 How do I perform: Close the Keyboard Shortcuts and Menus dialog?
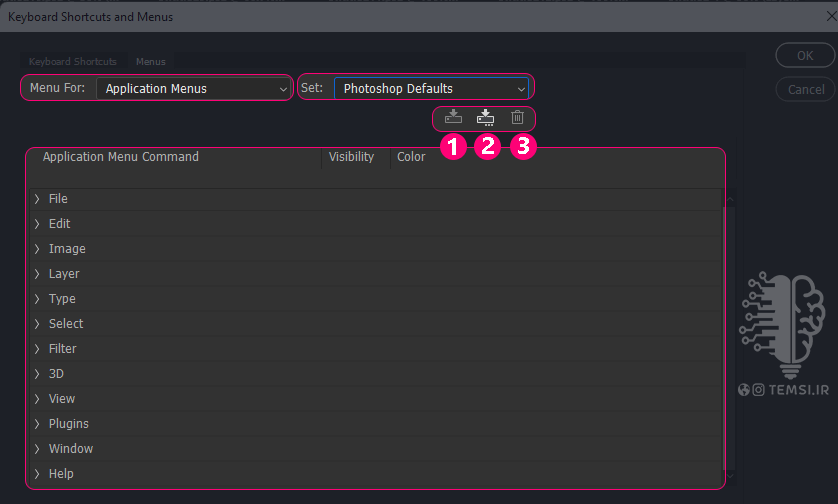pyautogui.click(x=832, y=17)
